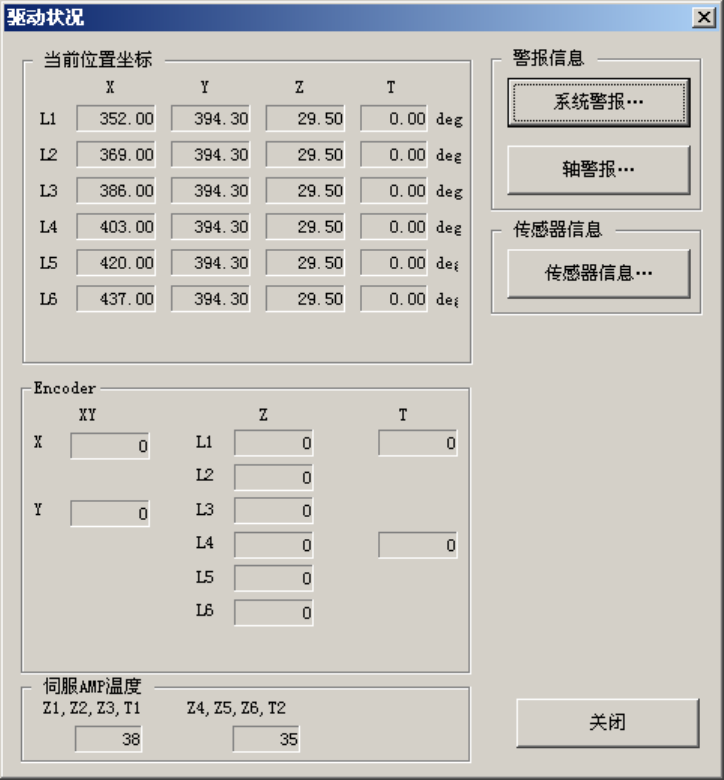Image resolution: width=724 pixels, height=780 pixels.
Task: Focus the L5 Z coordinate field
Action: (x=305, y=263)
